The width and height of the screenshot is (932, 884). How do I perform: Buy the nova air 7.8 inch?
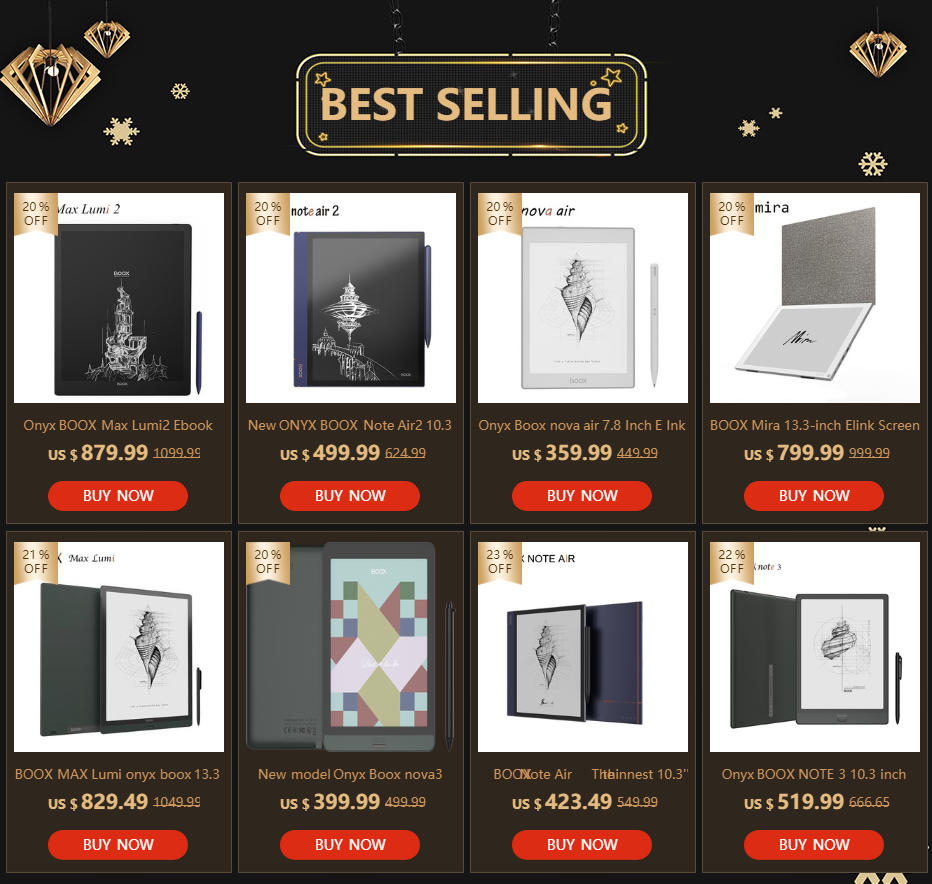581,496
